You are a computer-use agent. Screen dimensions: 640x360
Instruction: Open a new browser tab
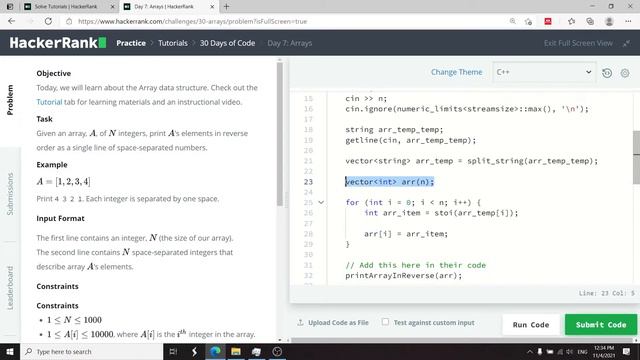point(227,7)
